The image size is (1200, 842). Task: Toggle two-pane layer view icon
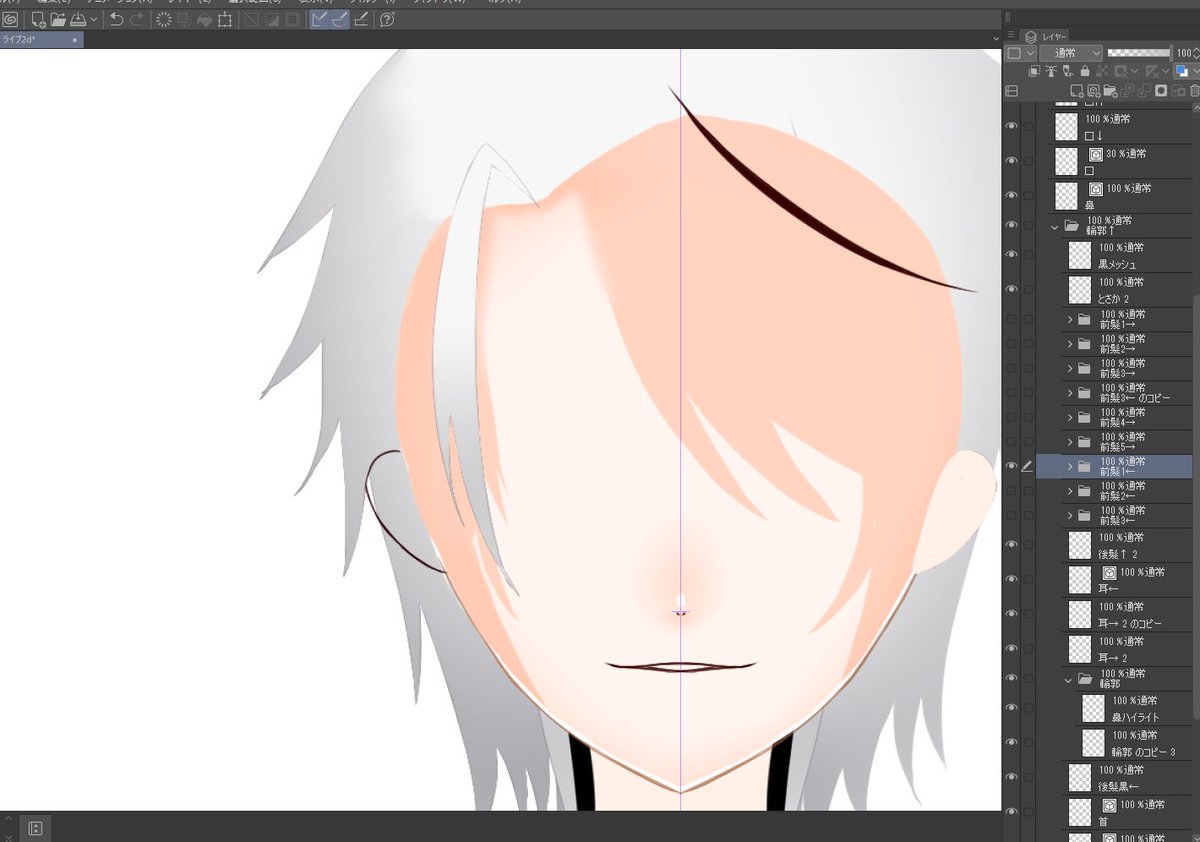tap(1011, 91)
